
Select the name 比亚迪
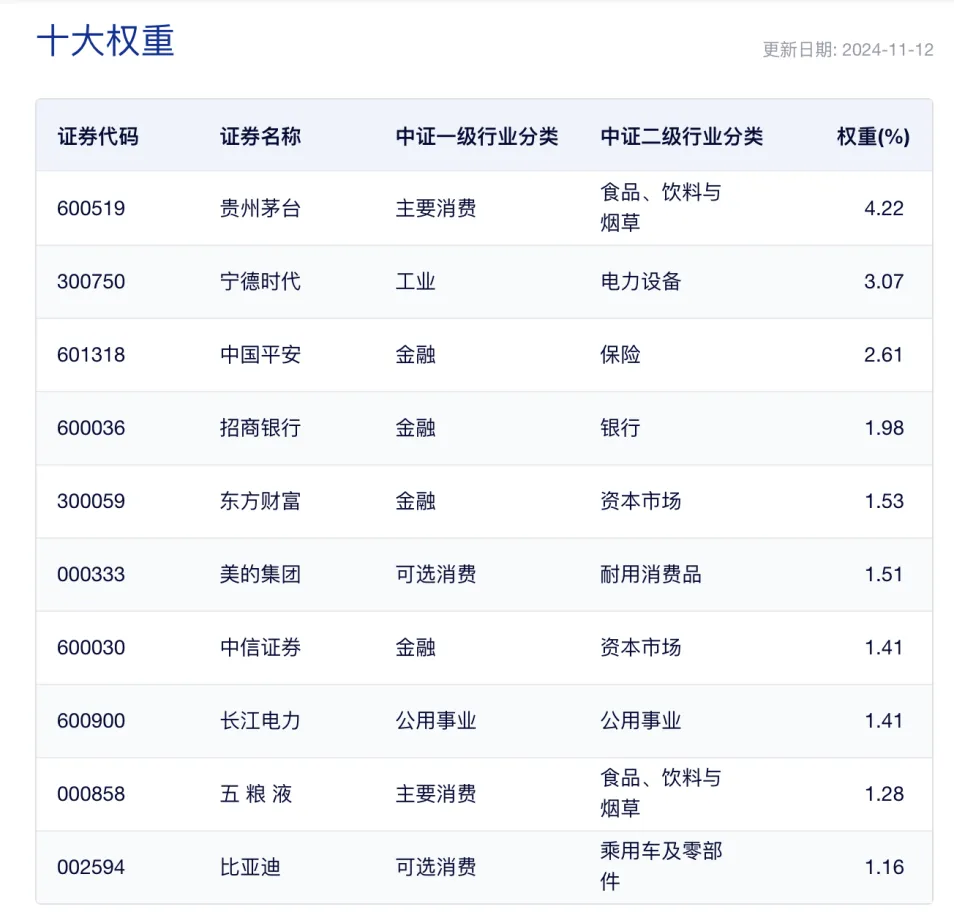pyautogui.click(x=250, y=868)
